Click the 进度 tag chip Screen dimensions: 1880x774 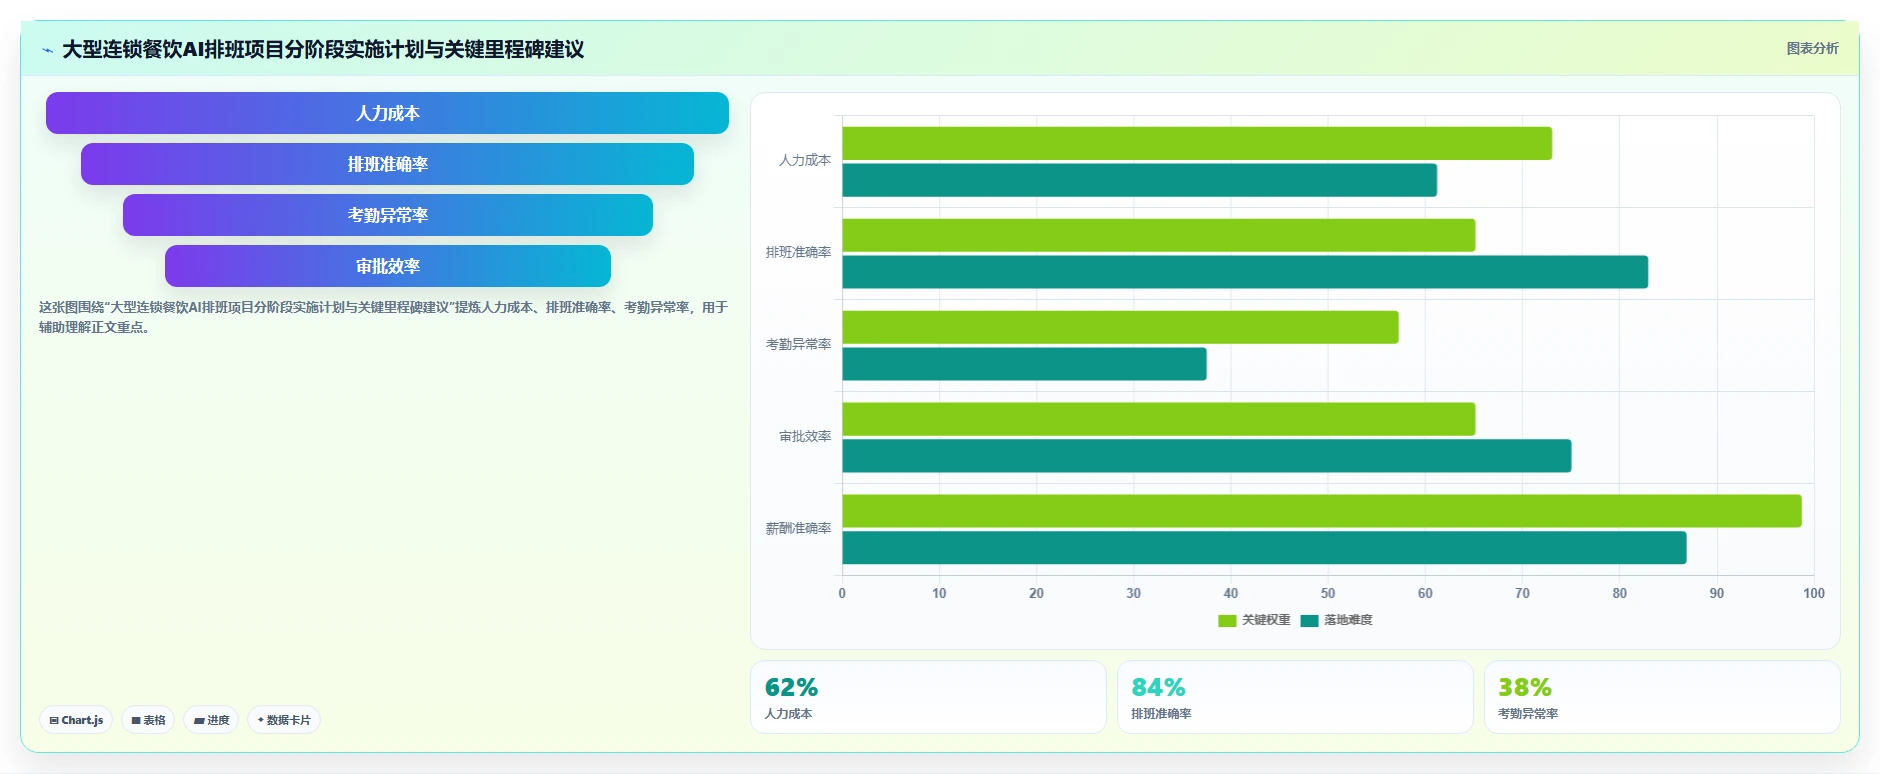click(x=211, y=720)
